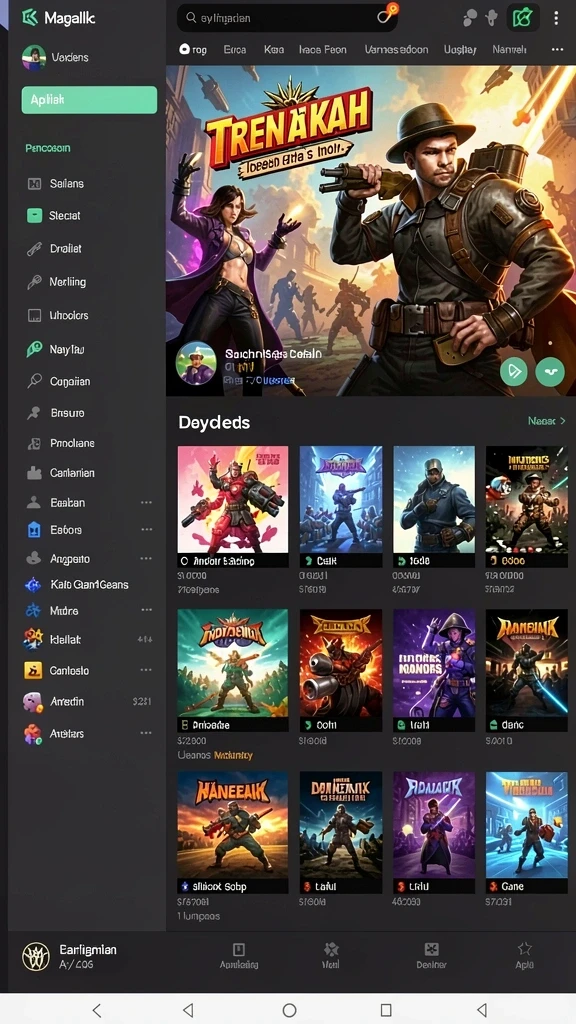576x1024 pixels.
Task: Click the green play button on banner
Action: 514,372
